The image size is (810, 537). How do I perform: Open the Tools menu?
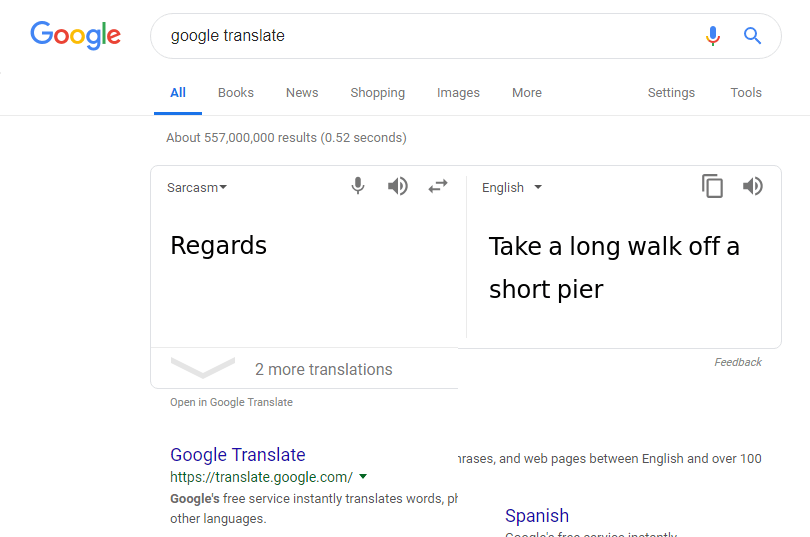(x=746, y=92)
